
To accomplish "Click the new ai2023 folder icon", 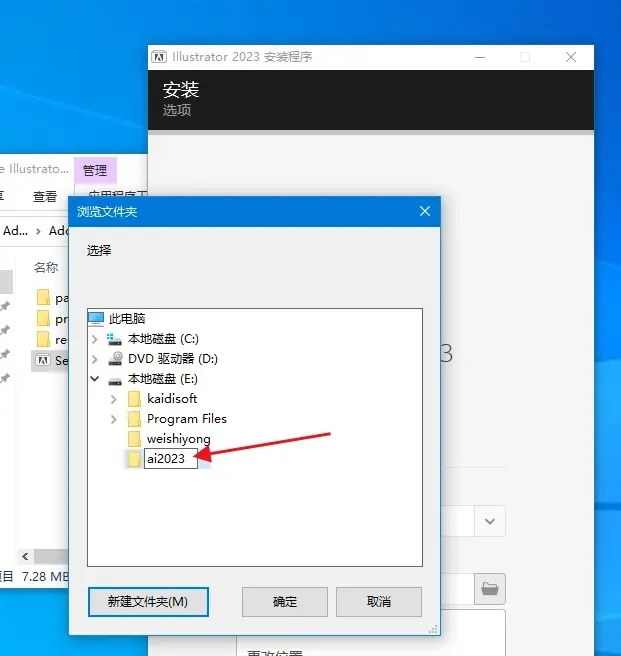I will 134,459.
